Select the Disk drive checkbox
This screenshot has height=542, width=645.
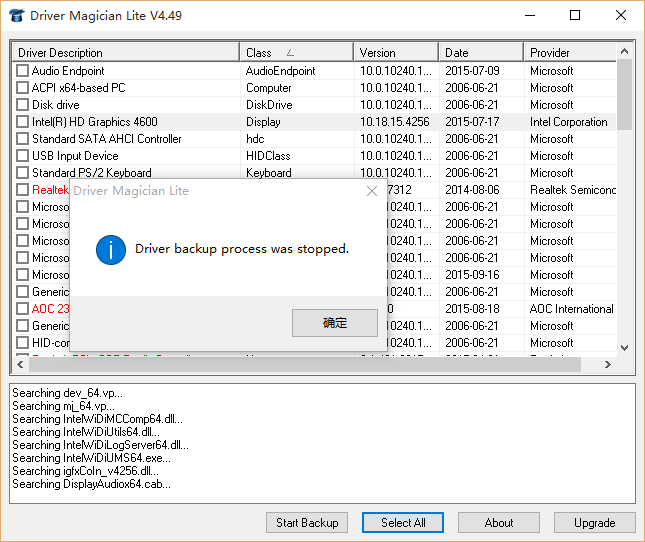point(23,105)
